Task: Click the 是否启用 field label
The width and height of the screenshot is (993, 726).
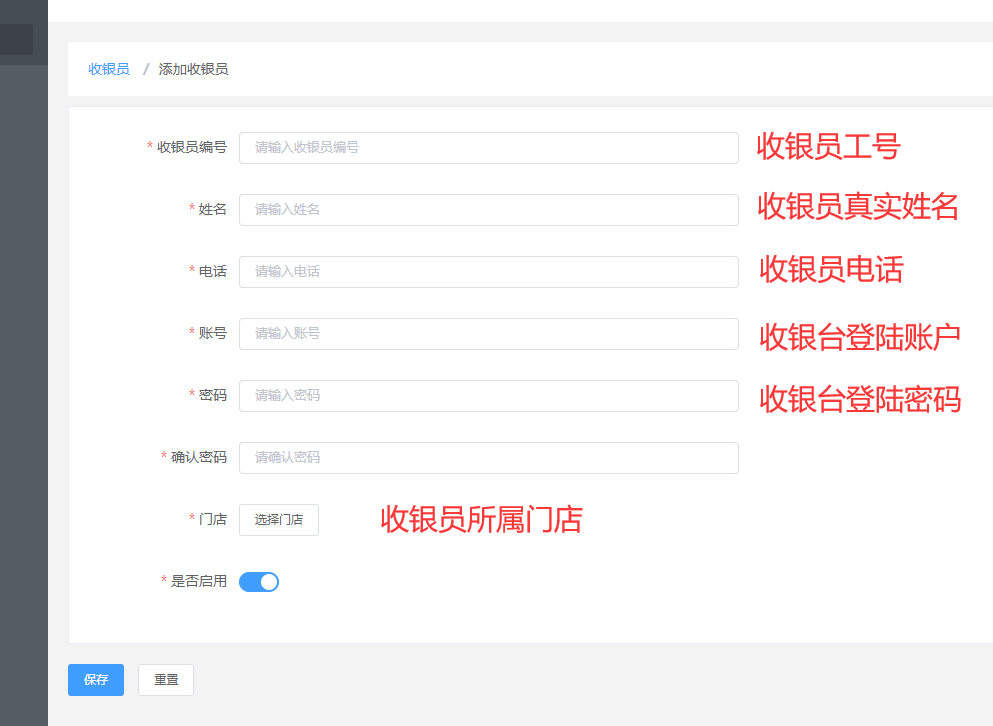Action: [198, 581]
